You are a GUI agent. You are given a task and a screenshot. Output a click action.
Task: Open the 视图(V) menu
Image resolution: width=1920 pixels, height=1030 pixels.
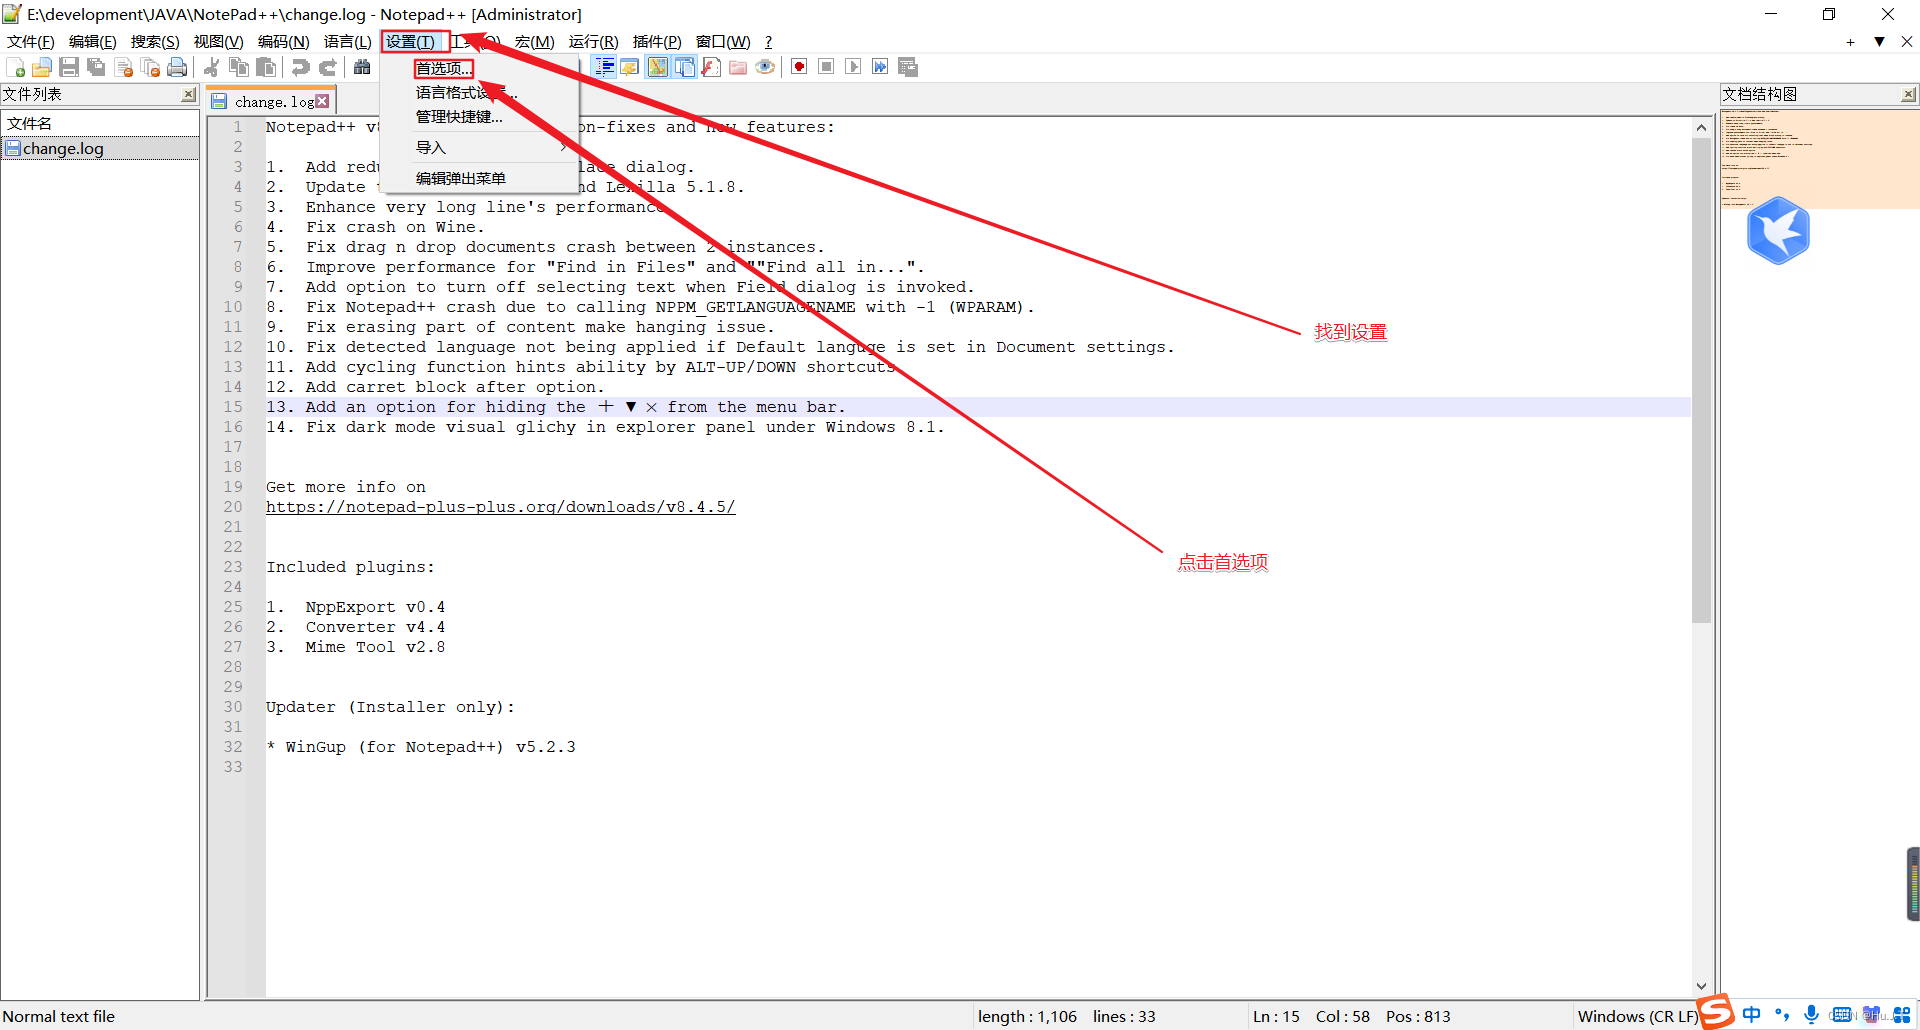click(219, 42)
